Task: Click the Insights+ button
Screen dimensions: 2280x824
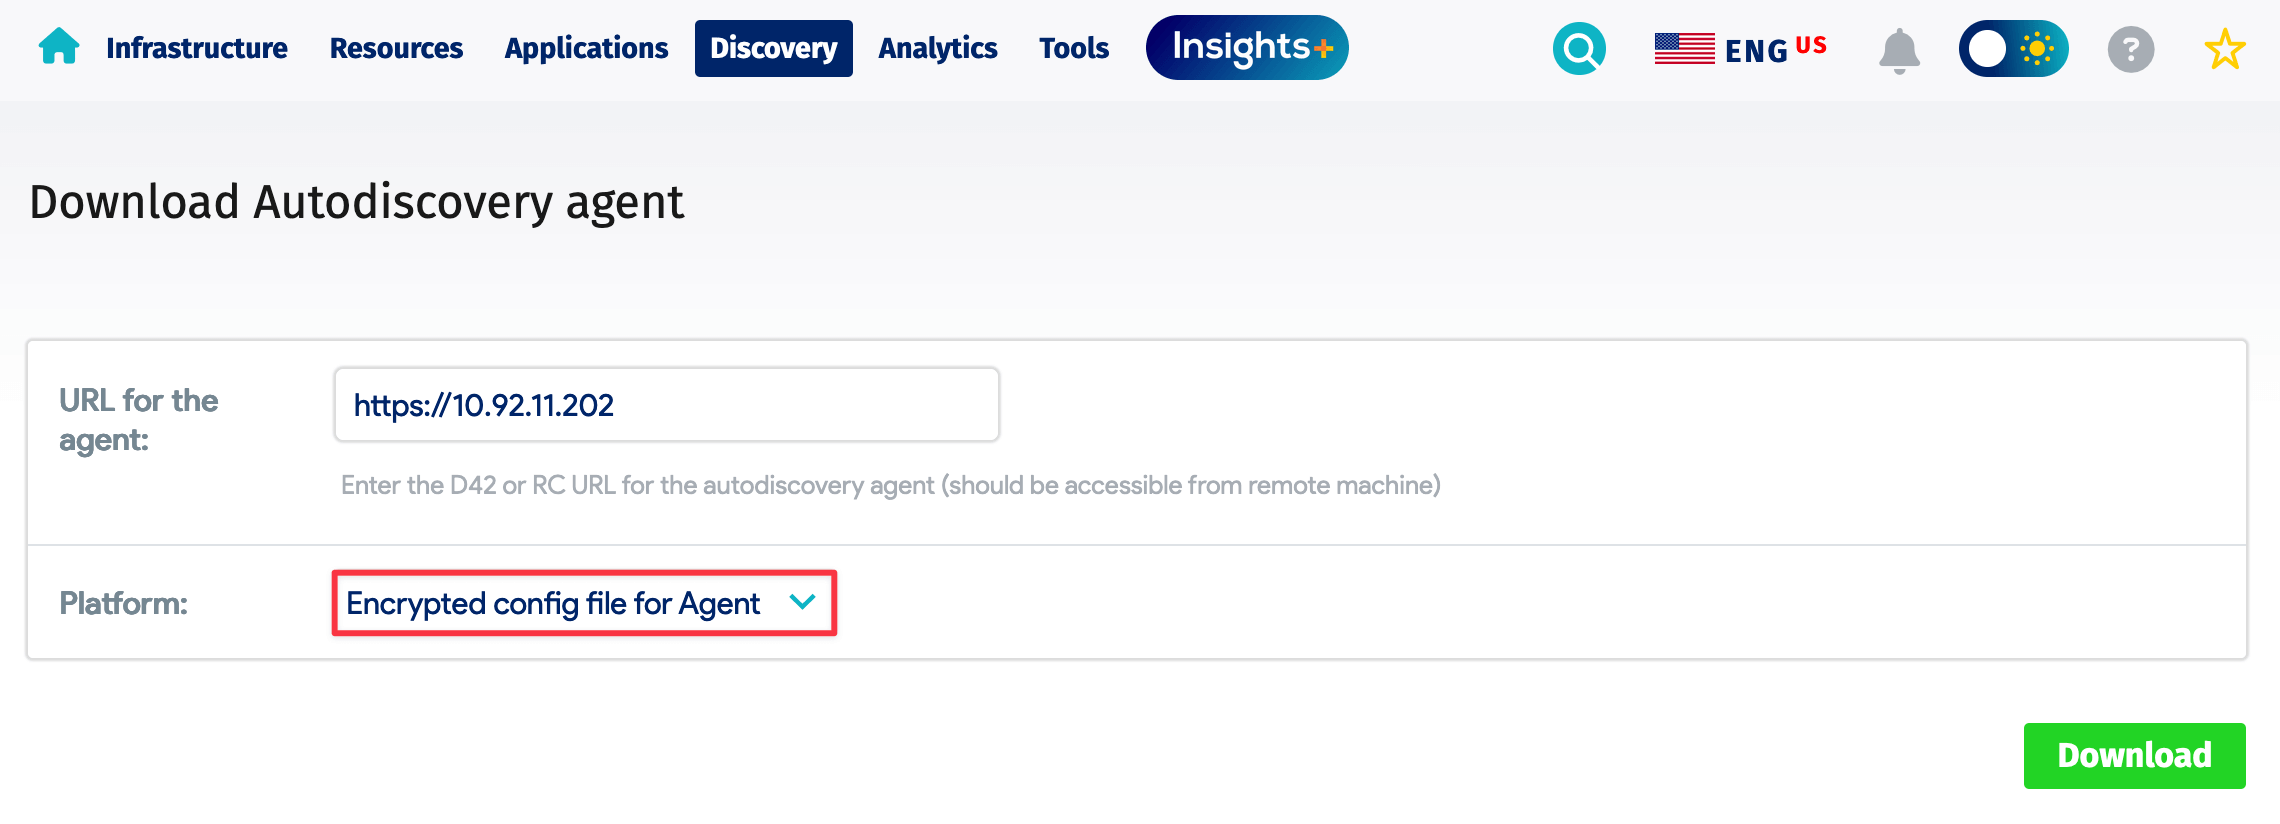Action: 1247,48
